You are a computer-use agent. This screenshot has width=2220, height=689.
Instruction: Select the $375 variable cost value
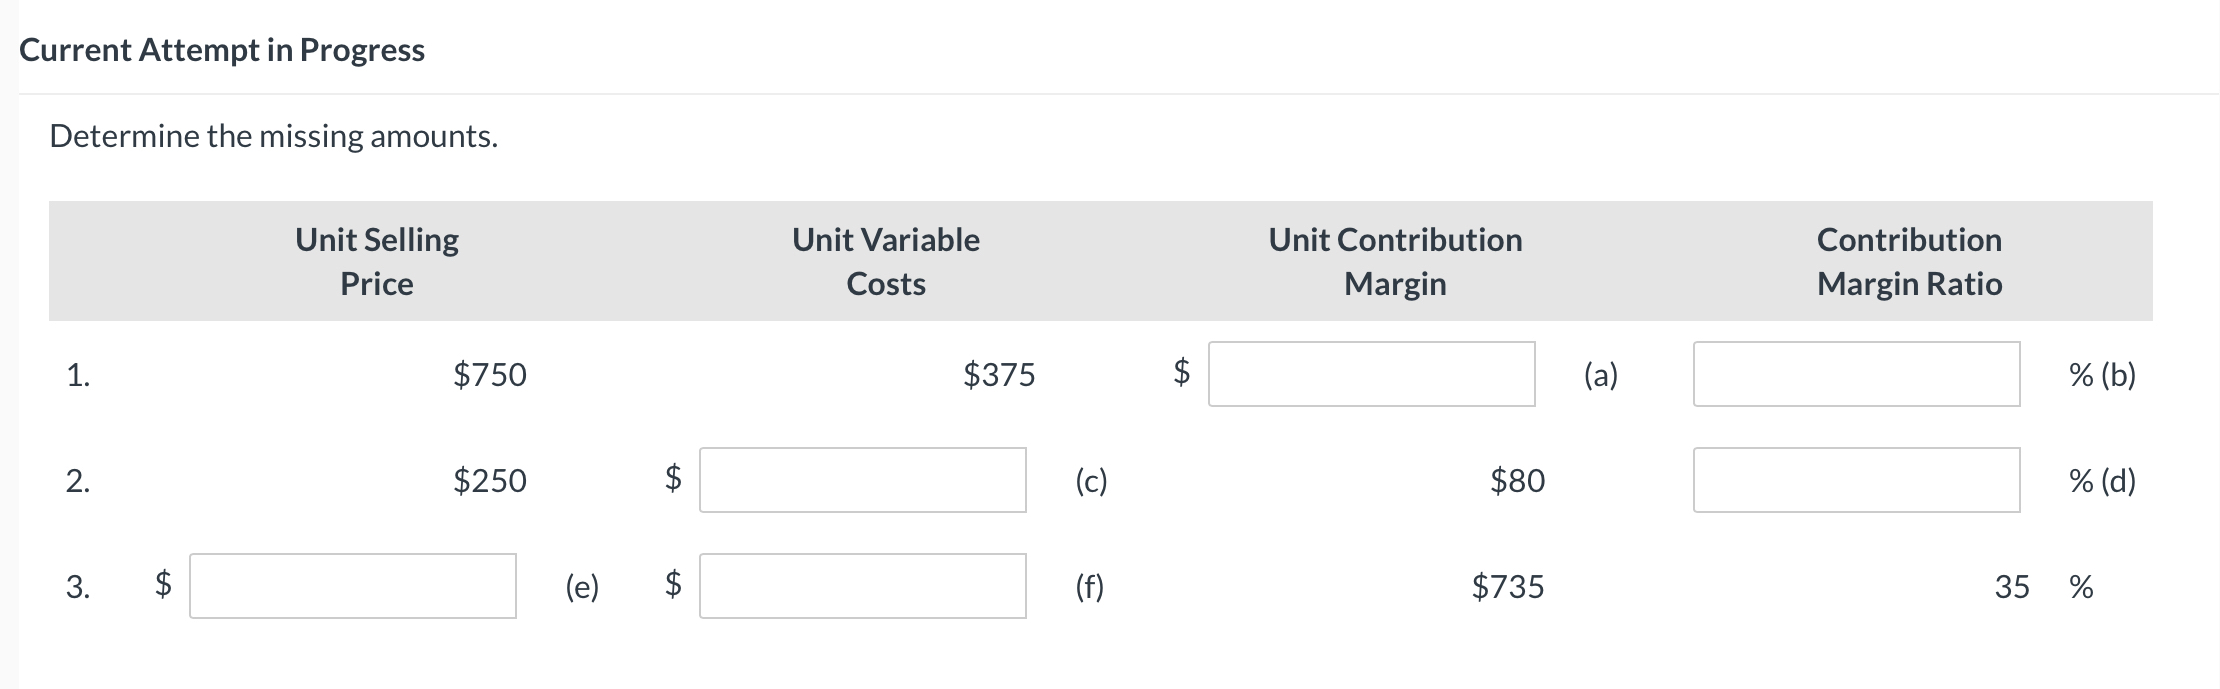point(999,375)
